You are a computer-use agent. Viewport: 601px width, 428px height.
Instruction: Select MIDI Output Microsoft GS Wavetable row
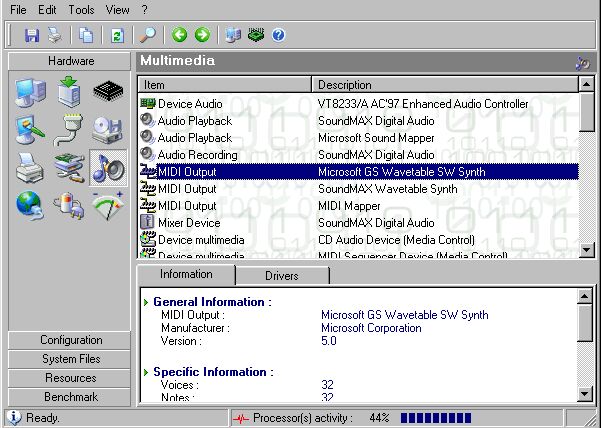coord(358,172)
